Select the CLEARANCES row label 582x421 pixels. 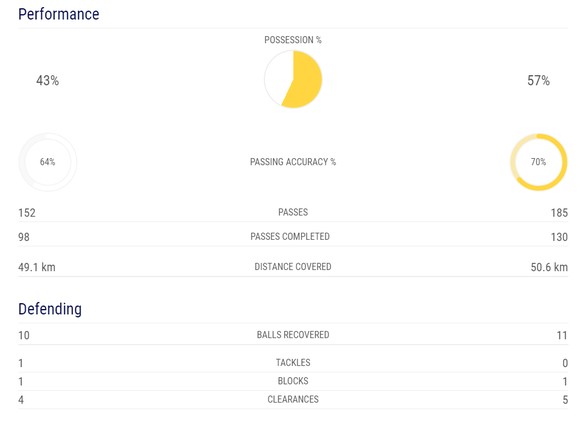point(293,399)
